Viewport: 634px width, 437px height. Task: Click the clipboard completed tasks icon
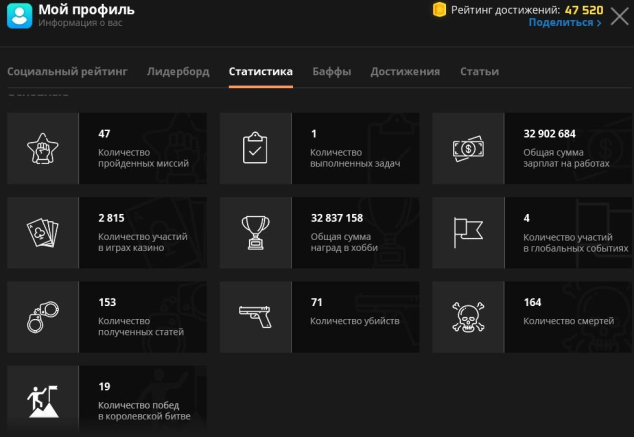(x=255, y=148)
